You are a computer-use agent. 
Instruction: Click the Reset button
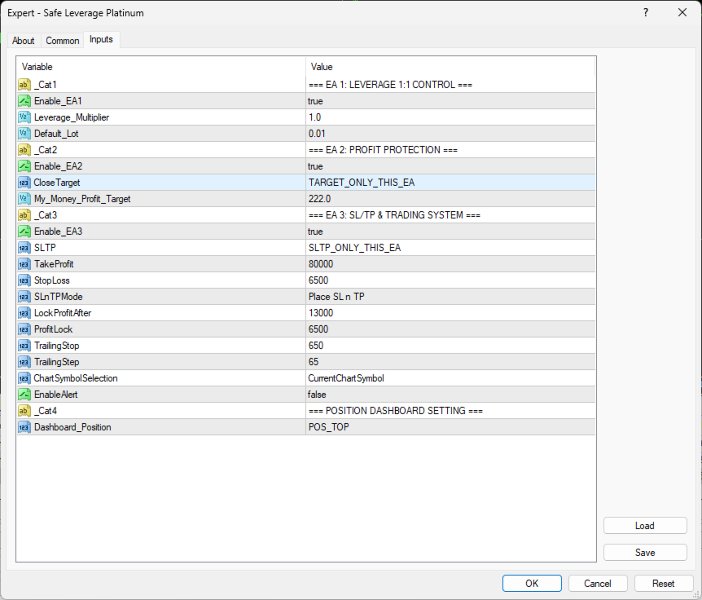[x=663, y=583]
